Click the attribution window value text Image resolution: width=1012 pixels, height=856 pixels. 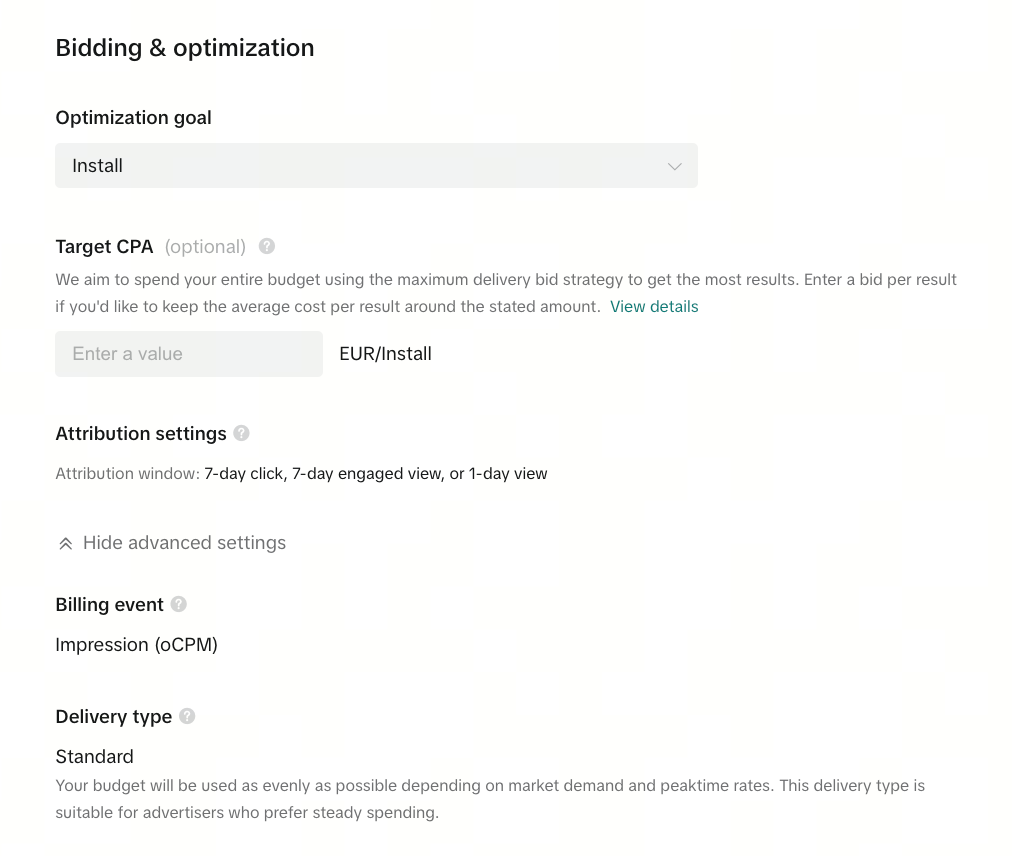(376, 474)
